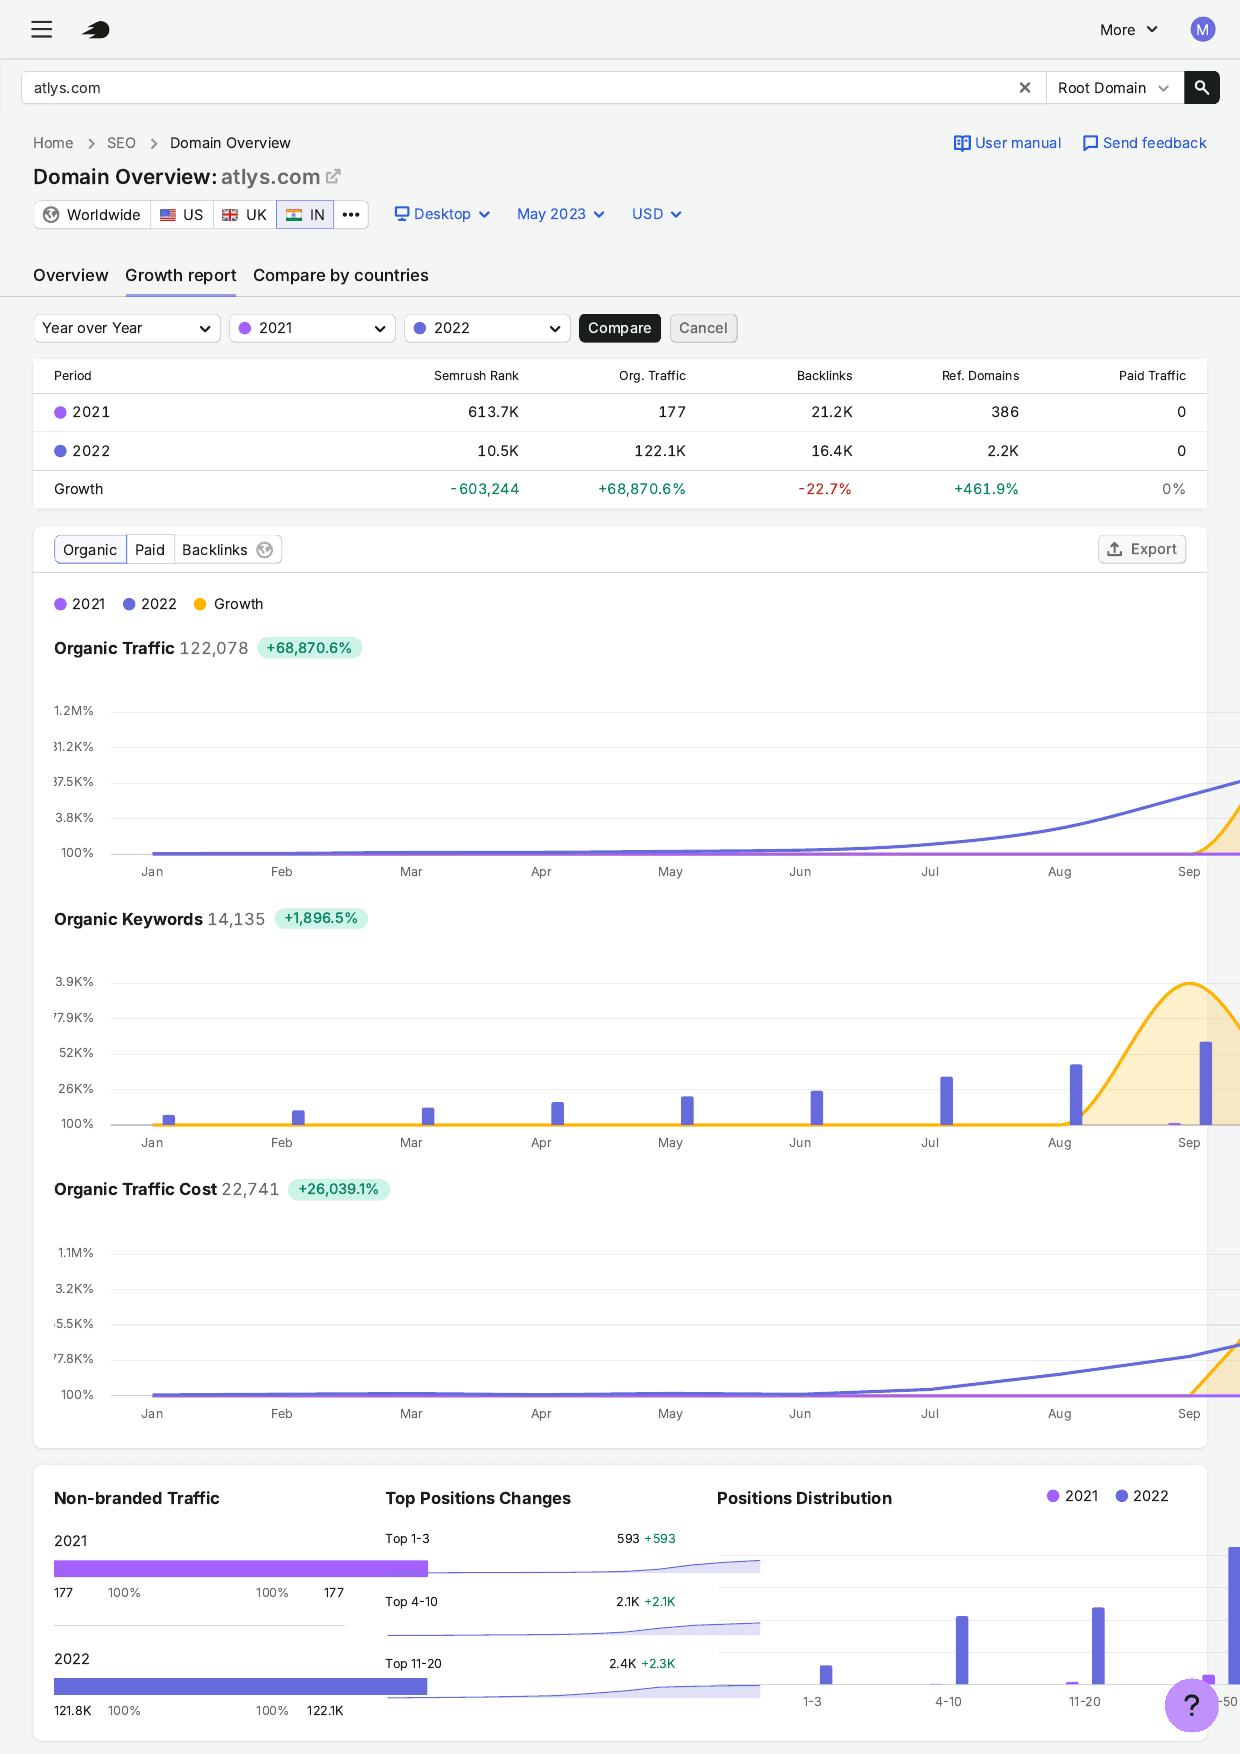The height and width of the screenshot is (1754, 1240).
Task: Click the Semrush Rank column header
Action: (476, 376)
